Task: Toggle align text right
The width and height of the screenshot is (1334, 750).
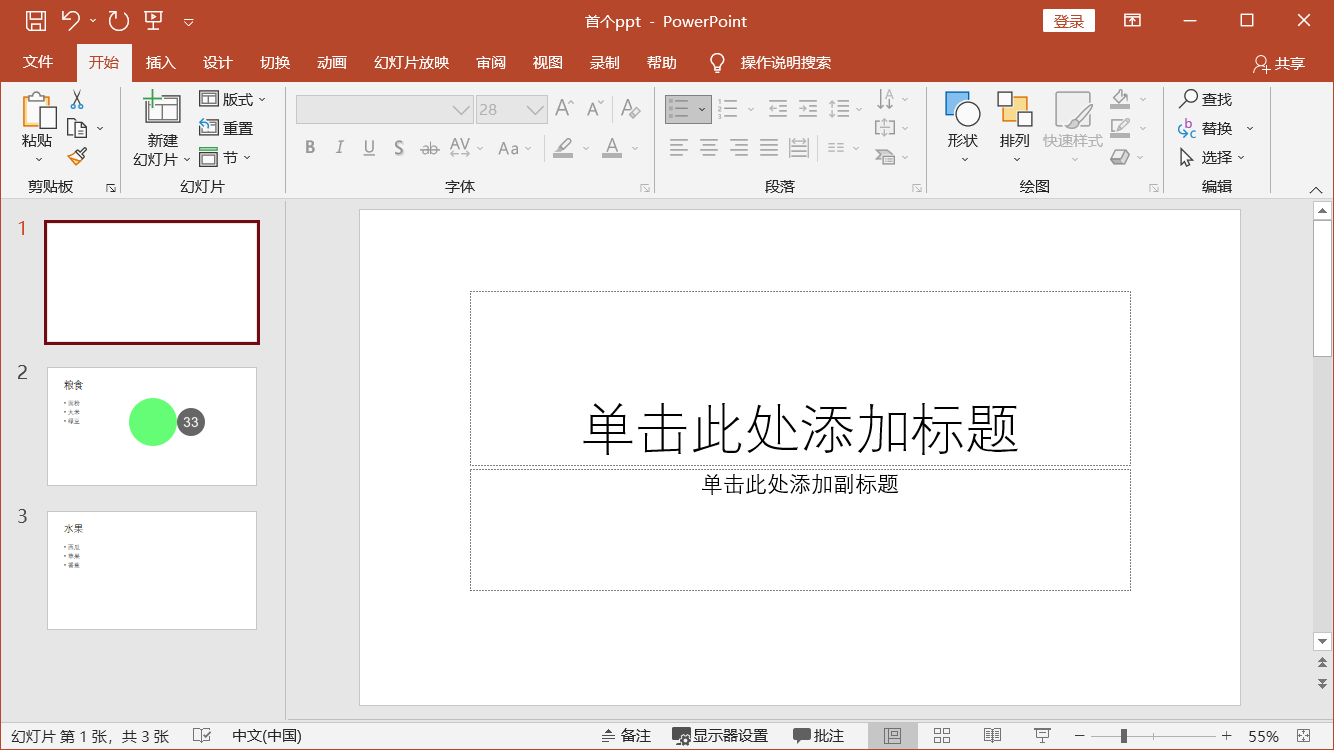Action: click(x=739, y=148)
